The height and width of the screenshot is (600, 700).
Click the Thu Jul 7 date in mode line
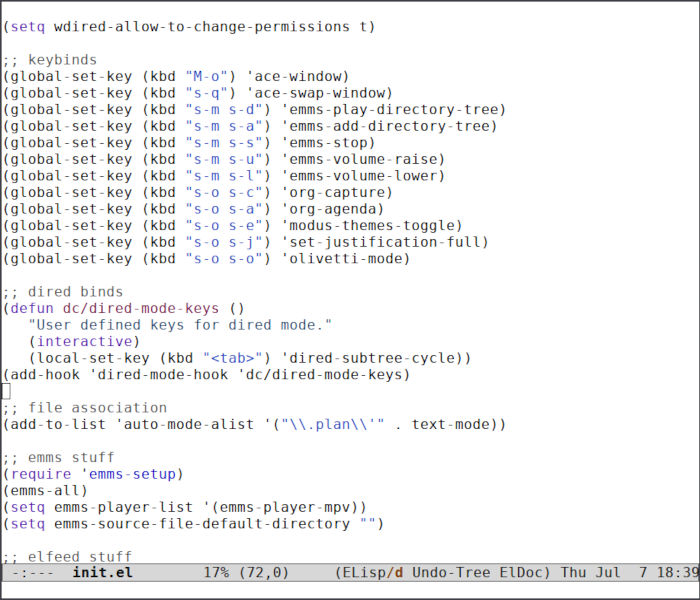(604, 572)
